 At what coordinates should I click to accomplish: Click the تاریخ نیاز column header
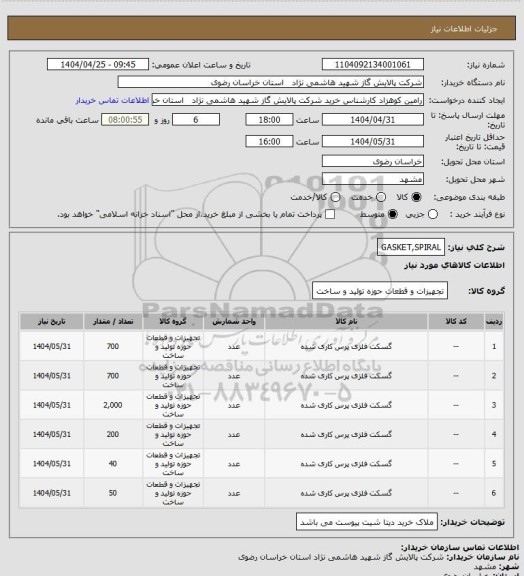[x=51, y=322]
